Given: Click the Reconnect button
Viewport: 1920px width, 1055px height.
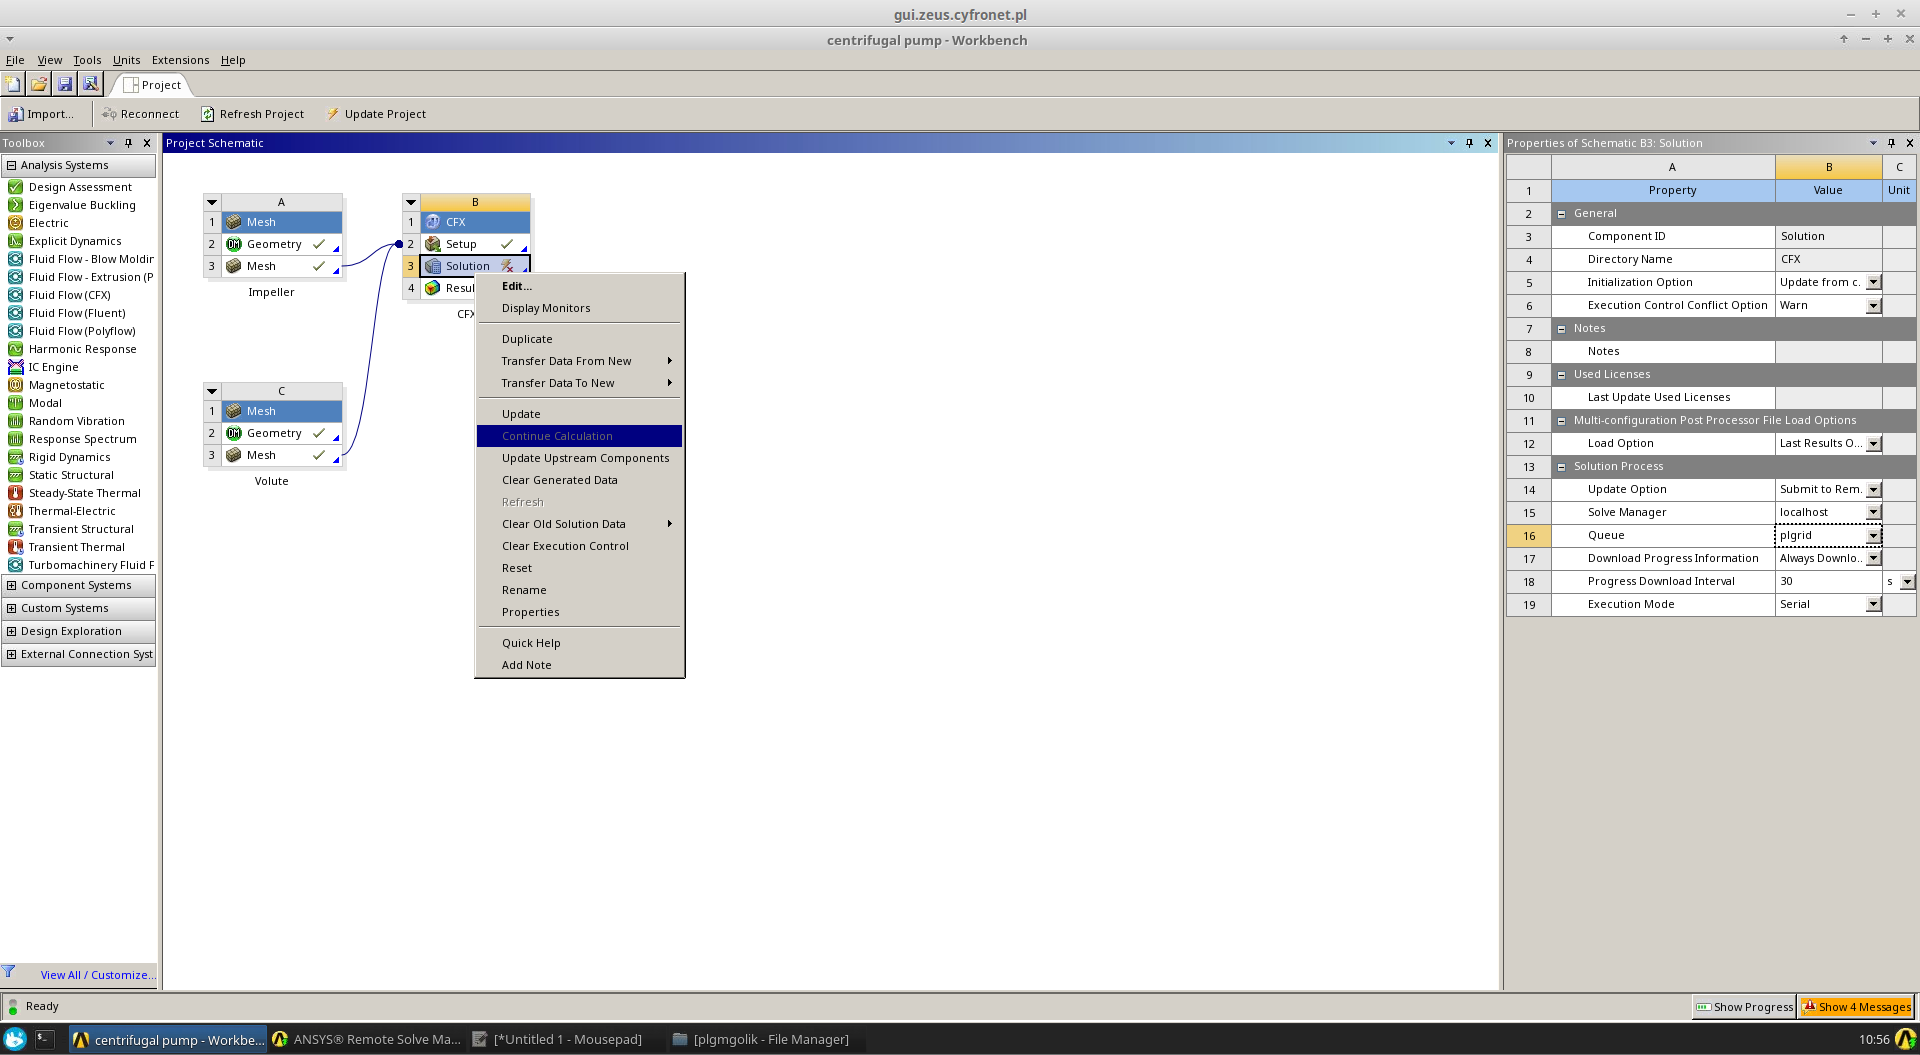Looking at the screenshot, I should click(x=140, y=114).
